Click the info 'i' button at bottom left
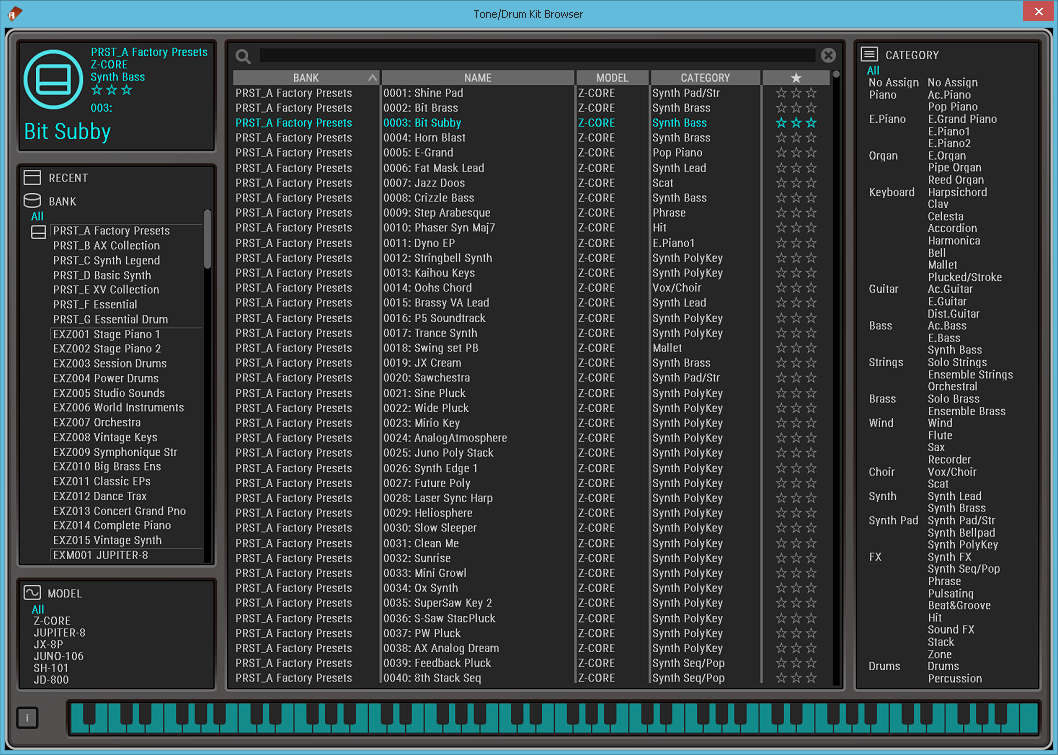 point(27,718)
